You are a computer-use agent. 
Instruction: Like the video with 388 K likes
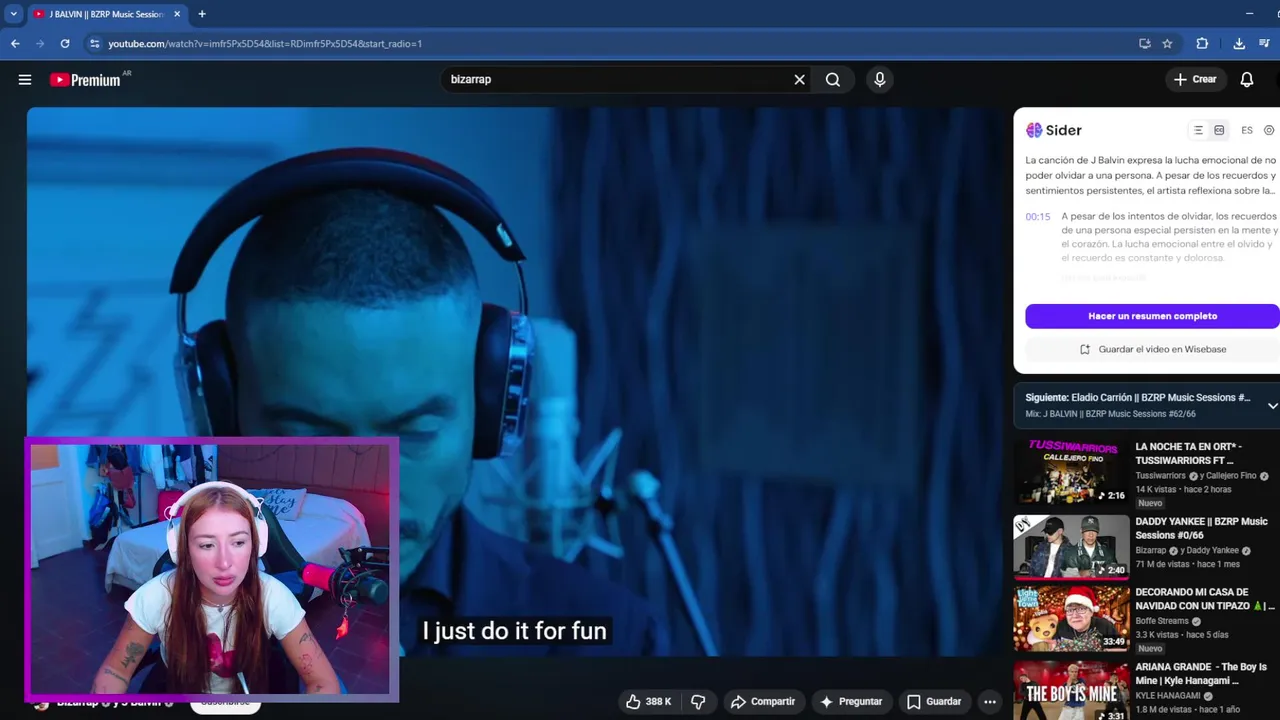[x=648, y=702]
